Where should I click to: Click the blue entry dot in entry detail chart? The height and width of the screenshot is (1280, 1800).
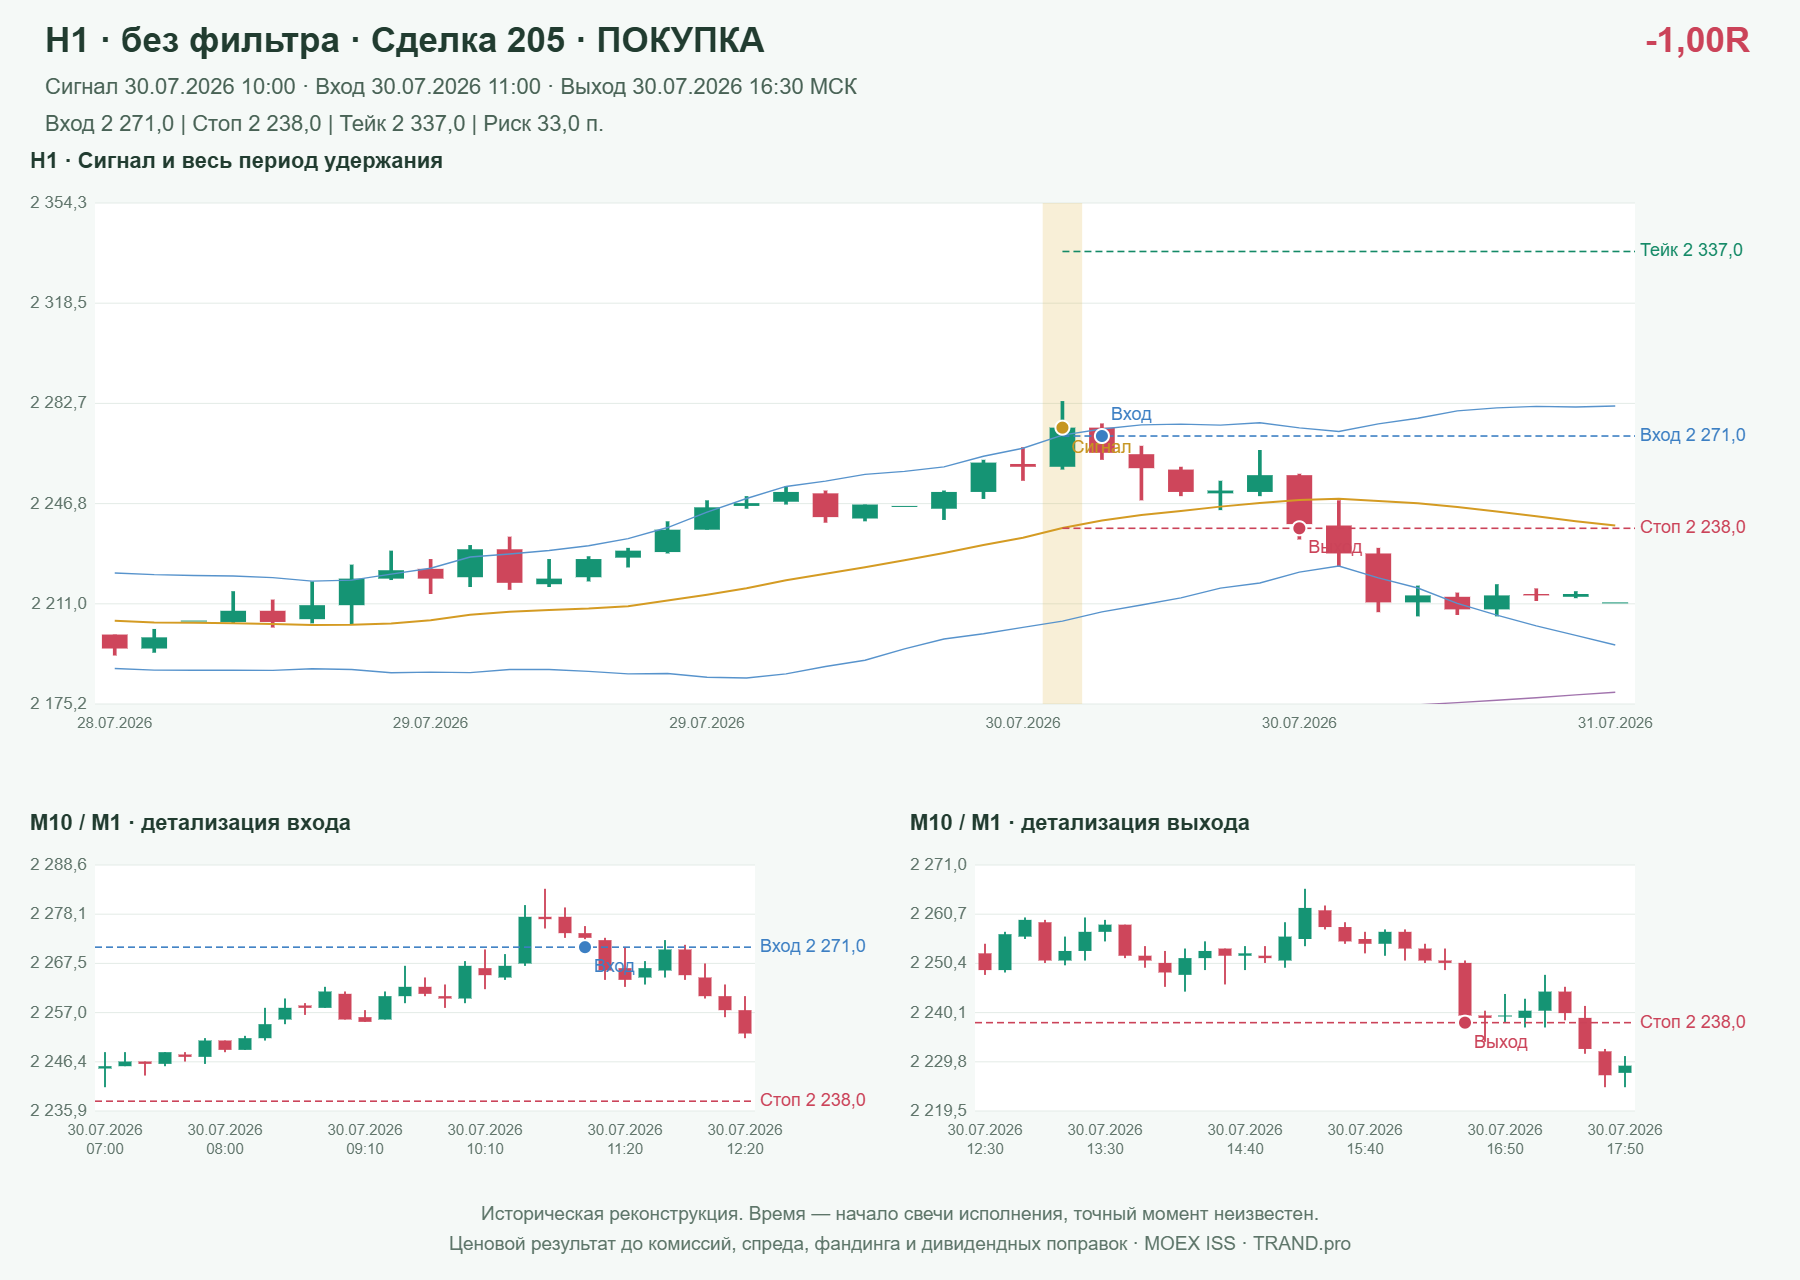pos(585,947)
